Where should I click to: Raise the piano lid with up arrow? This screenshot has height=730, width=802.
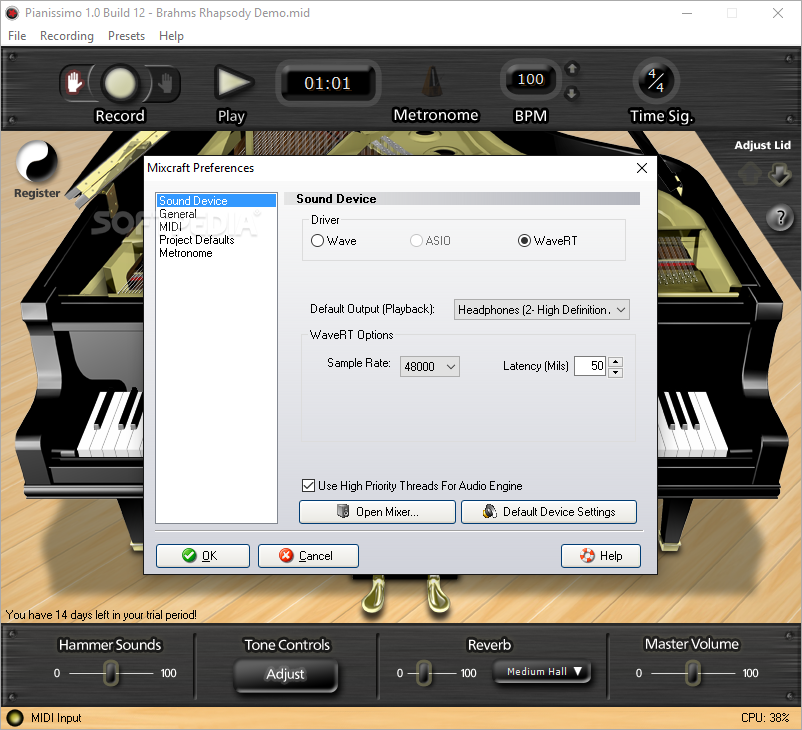750,174
